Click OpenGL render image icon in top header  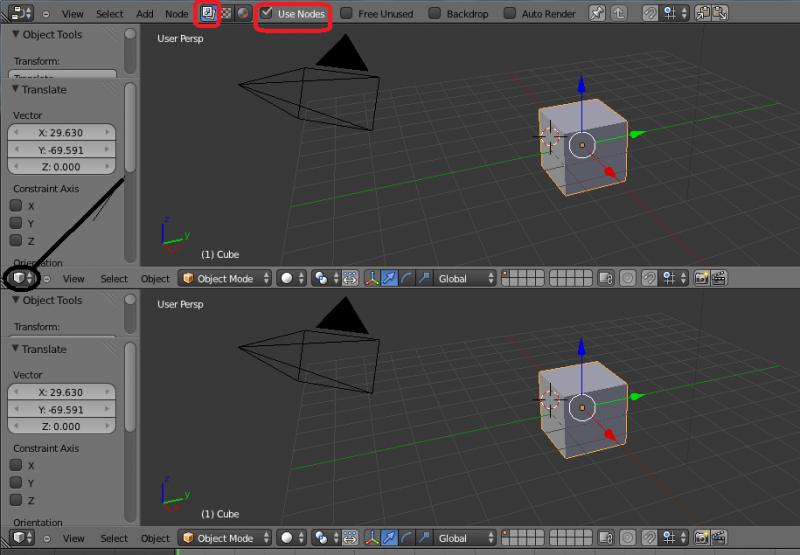[x=702, y=279]
